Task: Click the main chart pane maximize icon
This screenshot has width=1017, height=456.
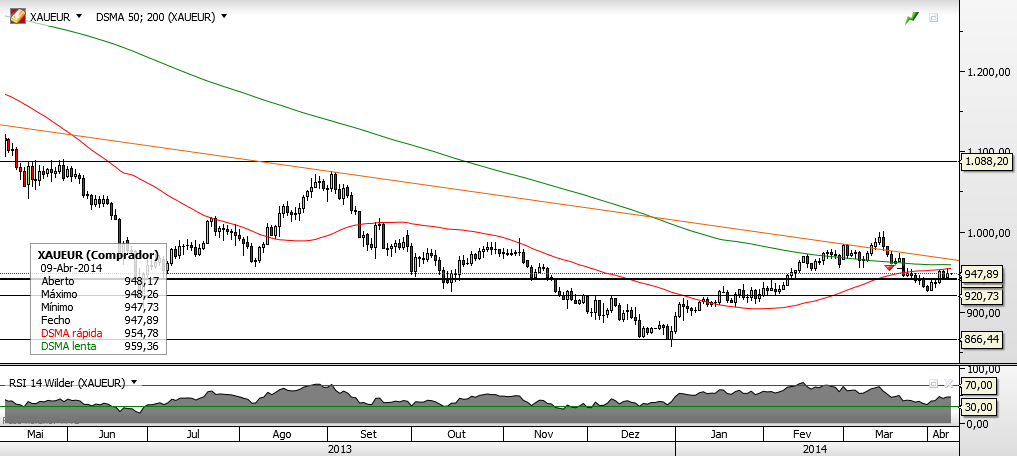Action: click(934, 18)
